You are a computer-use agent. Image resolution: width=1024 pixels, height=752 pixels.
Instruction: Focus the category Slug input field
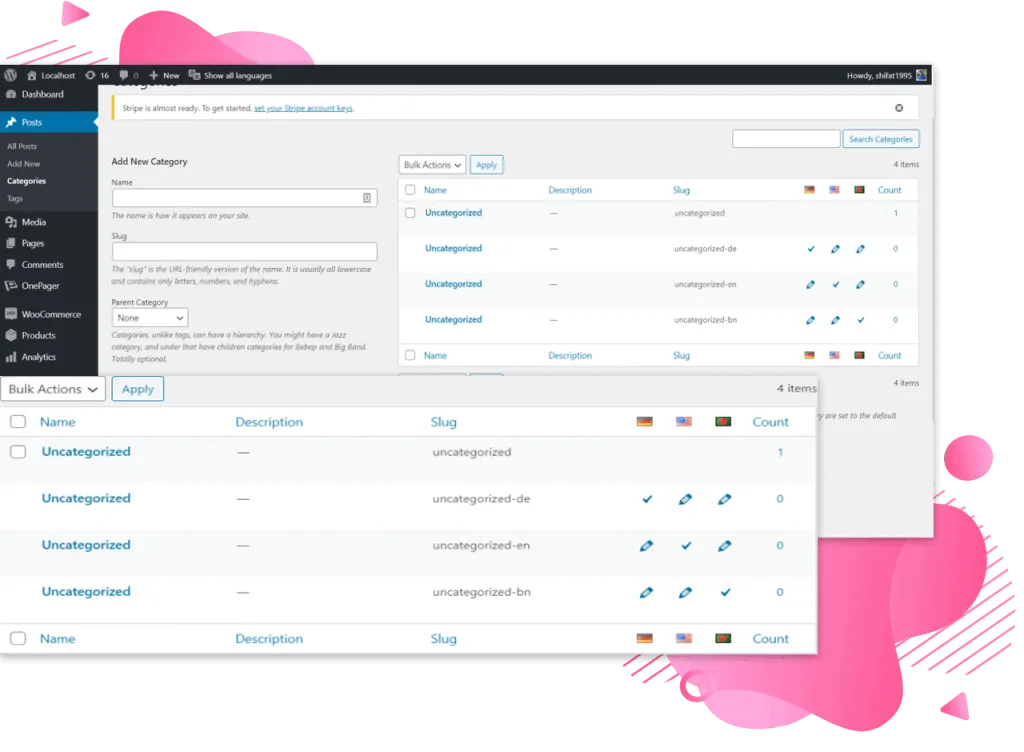(244, 251)
